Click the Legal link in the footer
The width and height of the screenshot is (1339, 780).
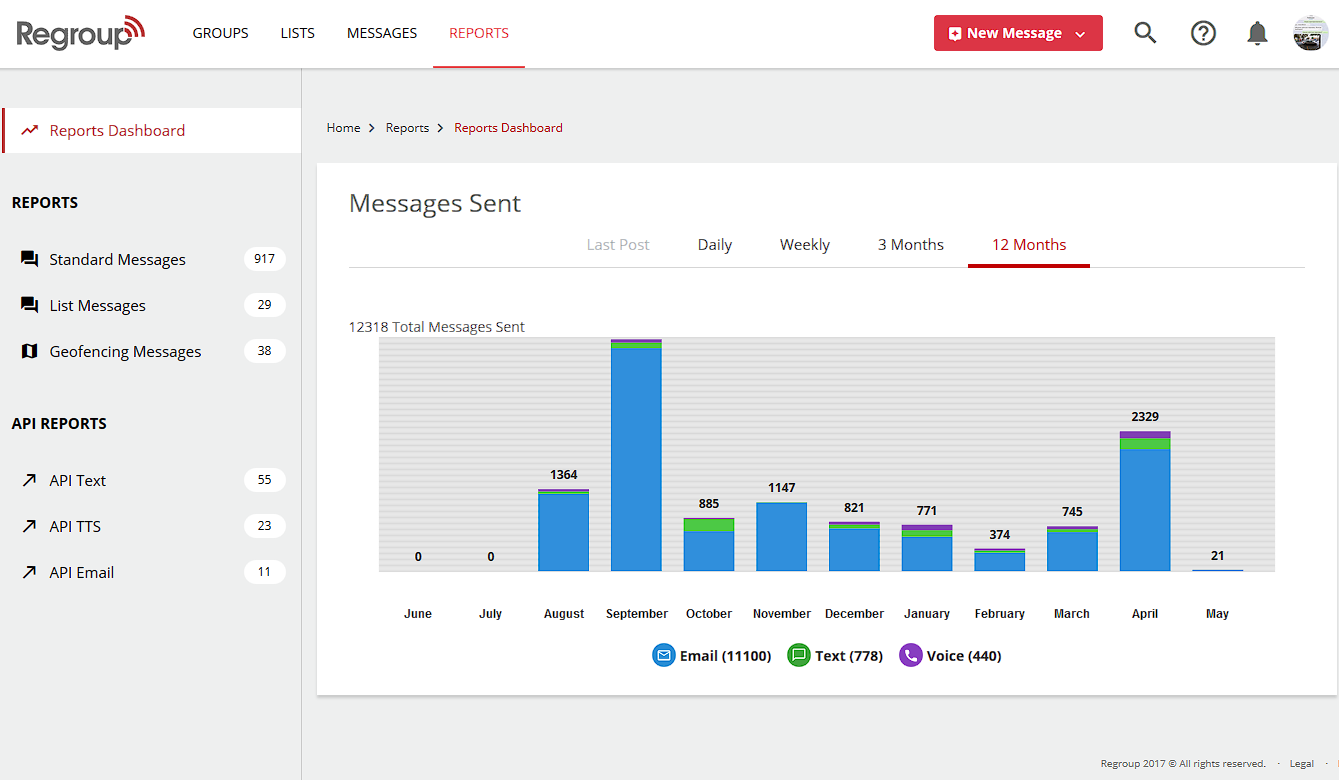tap(1301, 763)
